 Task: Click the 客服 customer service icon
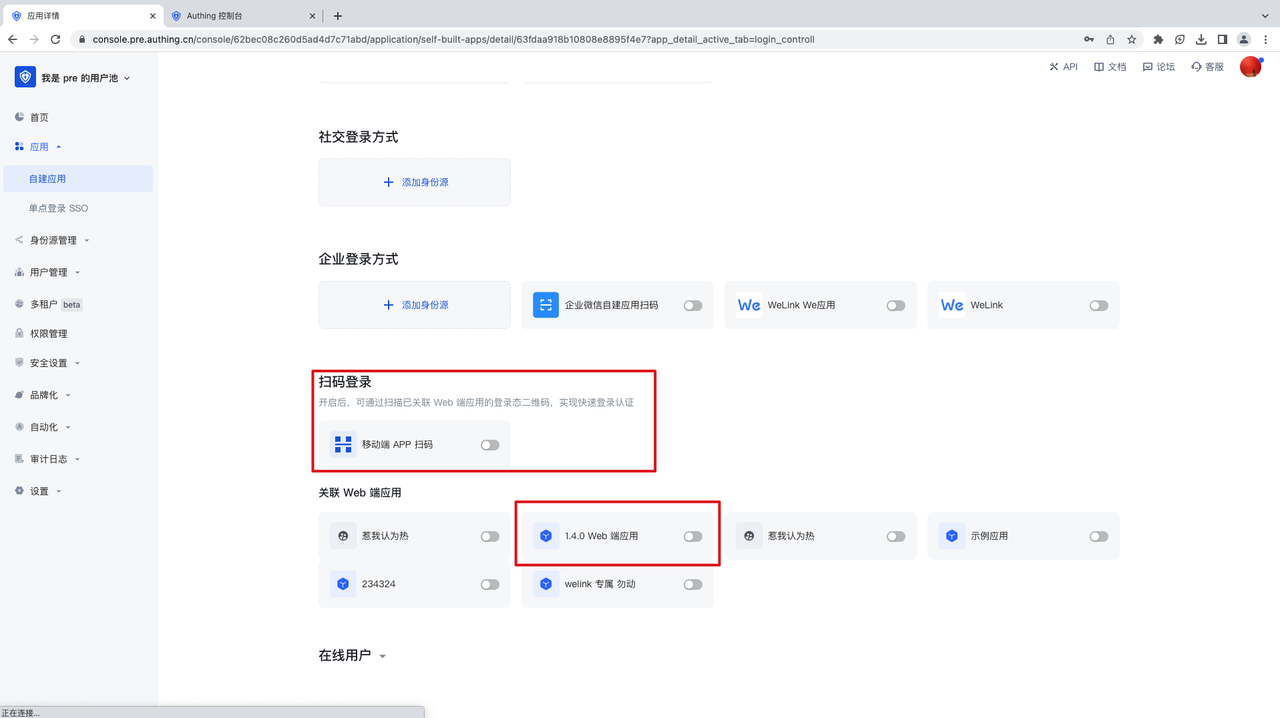(1196, 67)
